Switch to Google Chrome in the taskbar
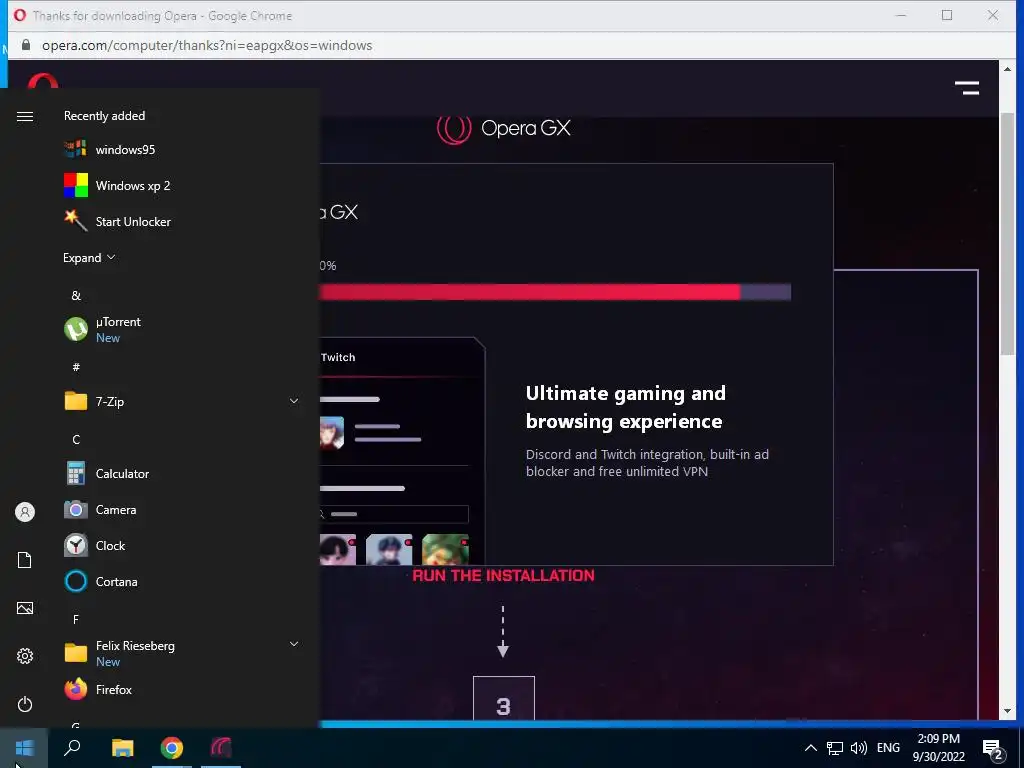The image size is (1024, 768). click(172, 748)
